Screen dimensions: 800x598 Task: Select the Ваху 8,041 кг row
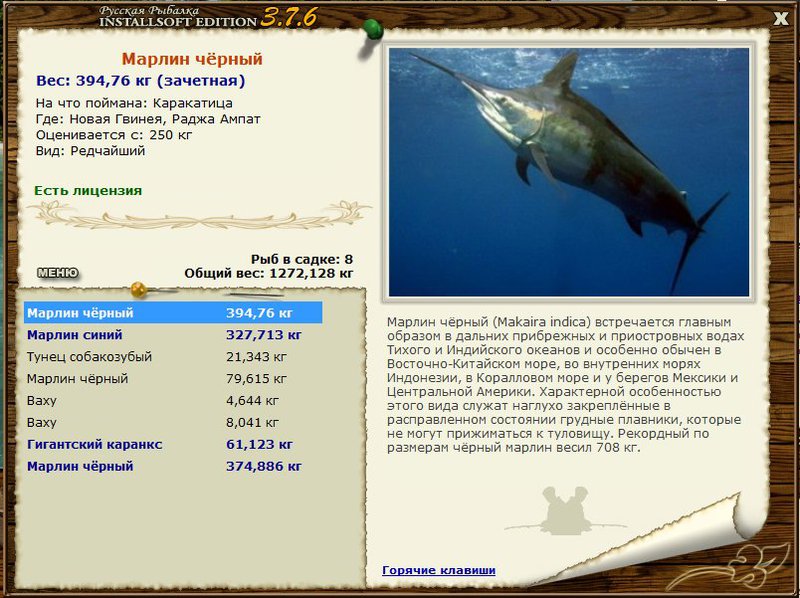173,422
